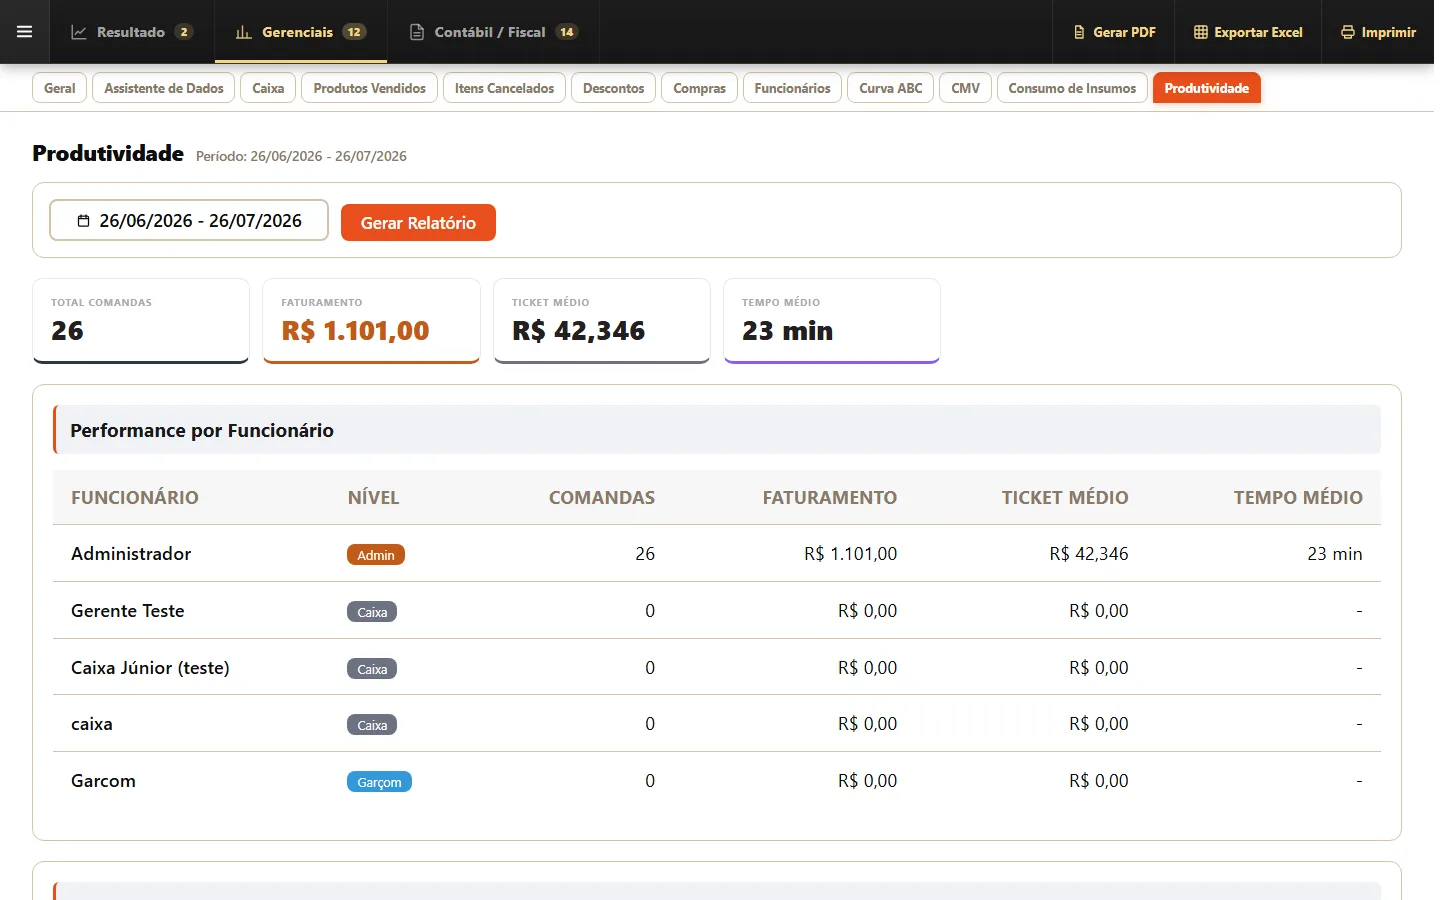The height and width of the screenshot is (900, 1440).
Task: Click the calendar icon in date field
Action: (x=83, y=221)
